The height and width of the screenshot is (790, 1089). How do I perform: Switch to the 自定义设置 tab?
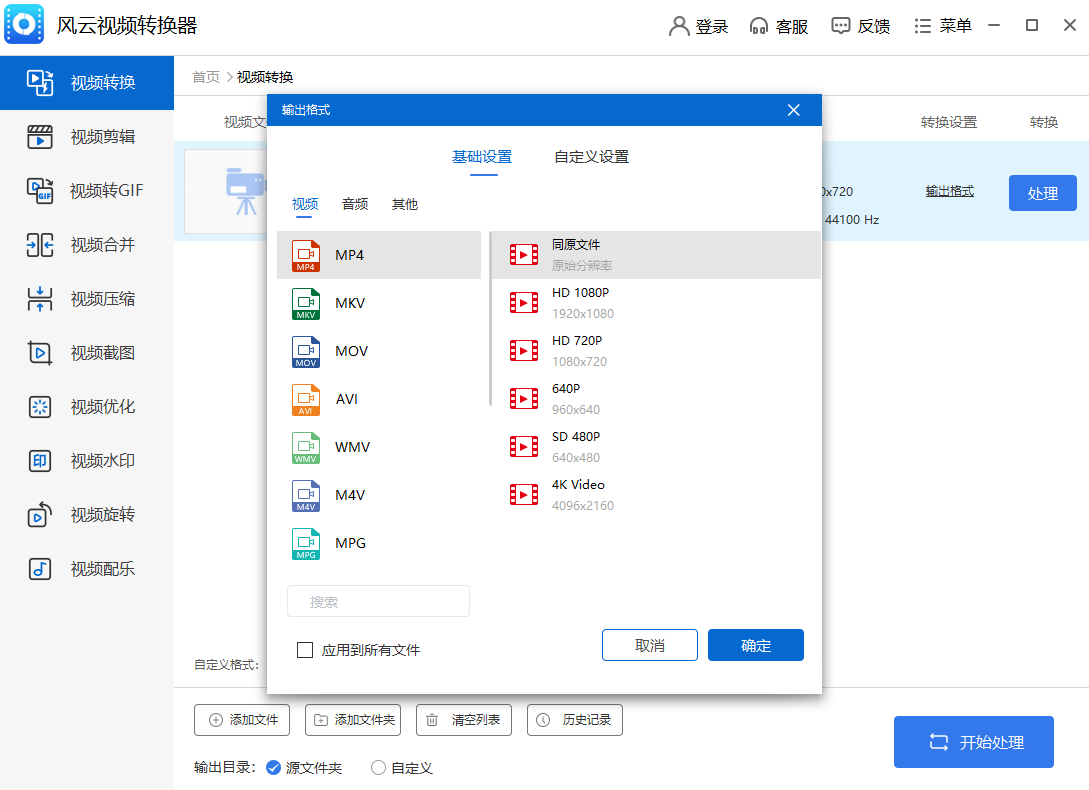pyautogui.click(x=591, y=157)
